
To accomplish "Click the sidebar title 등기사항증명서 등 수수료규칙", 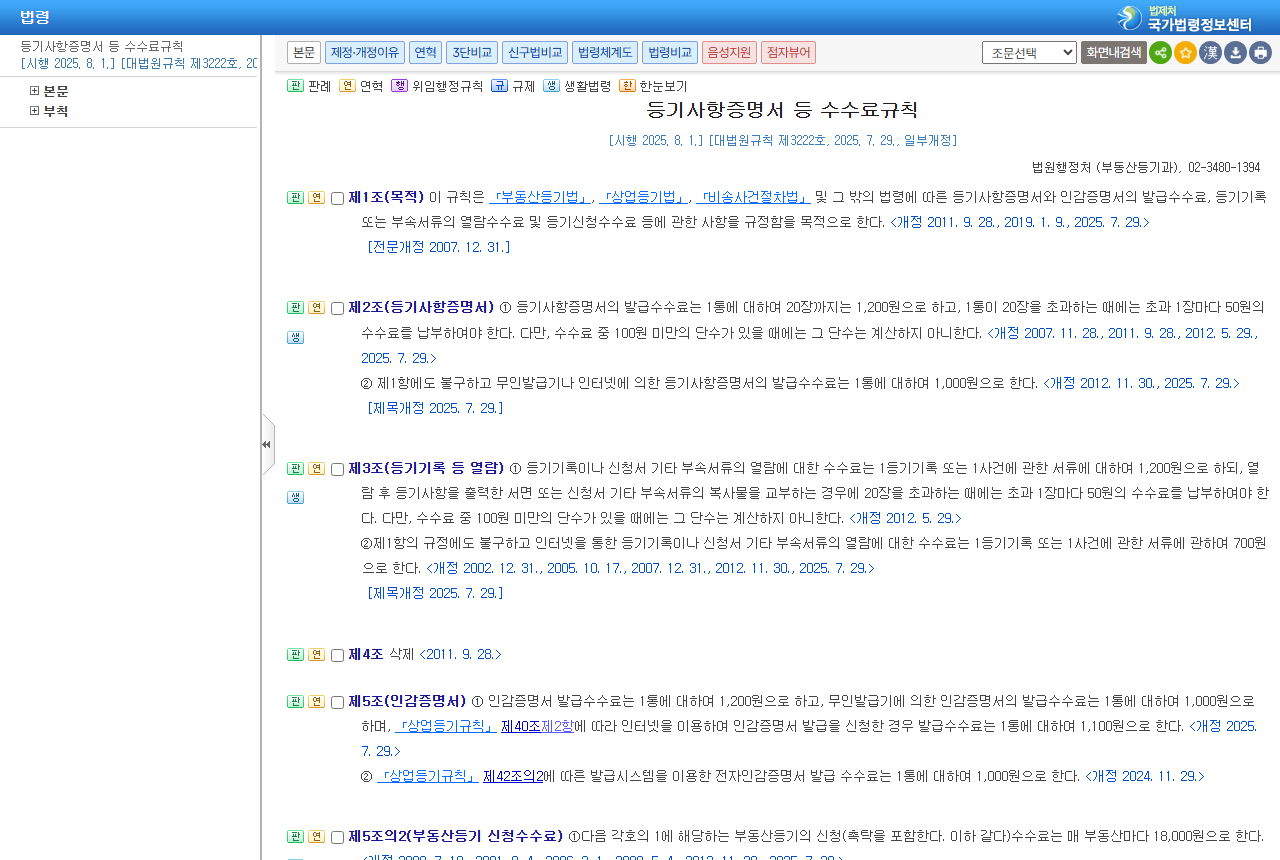I will pyautogui.click(x=102, y=46).
